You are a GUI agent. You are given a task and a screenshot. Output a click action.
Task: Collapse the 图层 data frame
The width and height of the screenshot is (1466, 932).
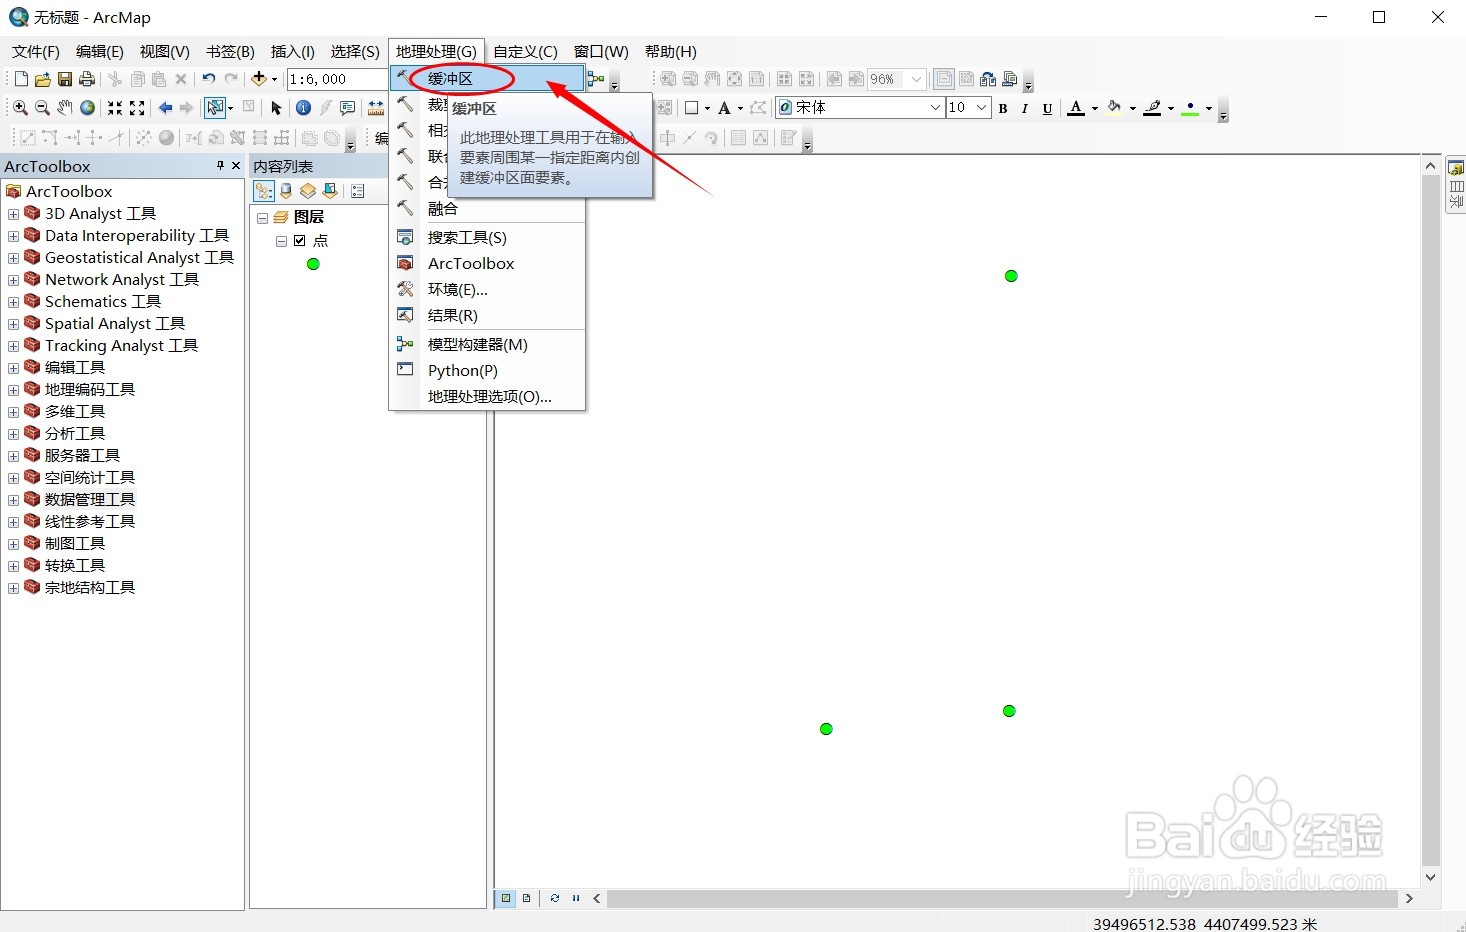point(262,217)
